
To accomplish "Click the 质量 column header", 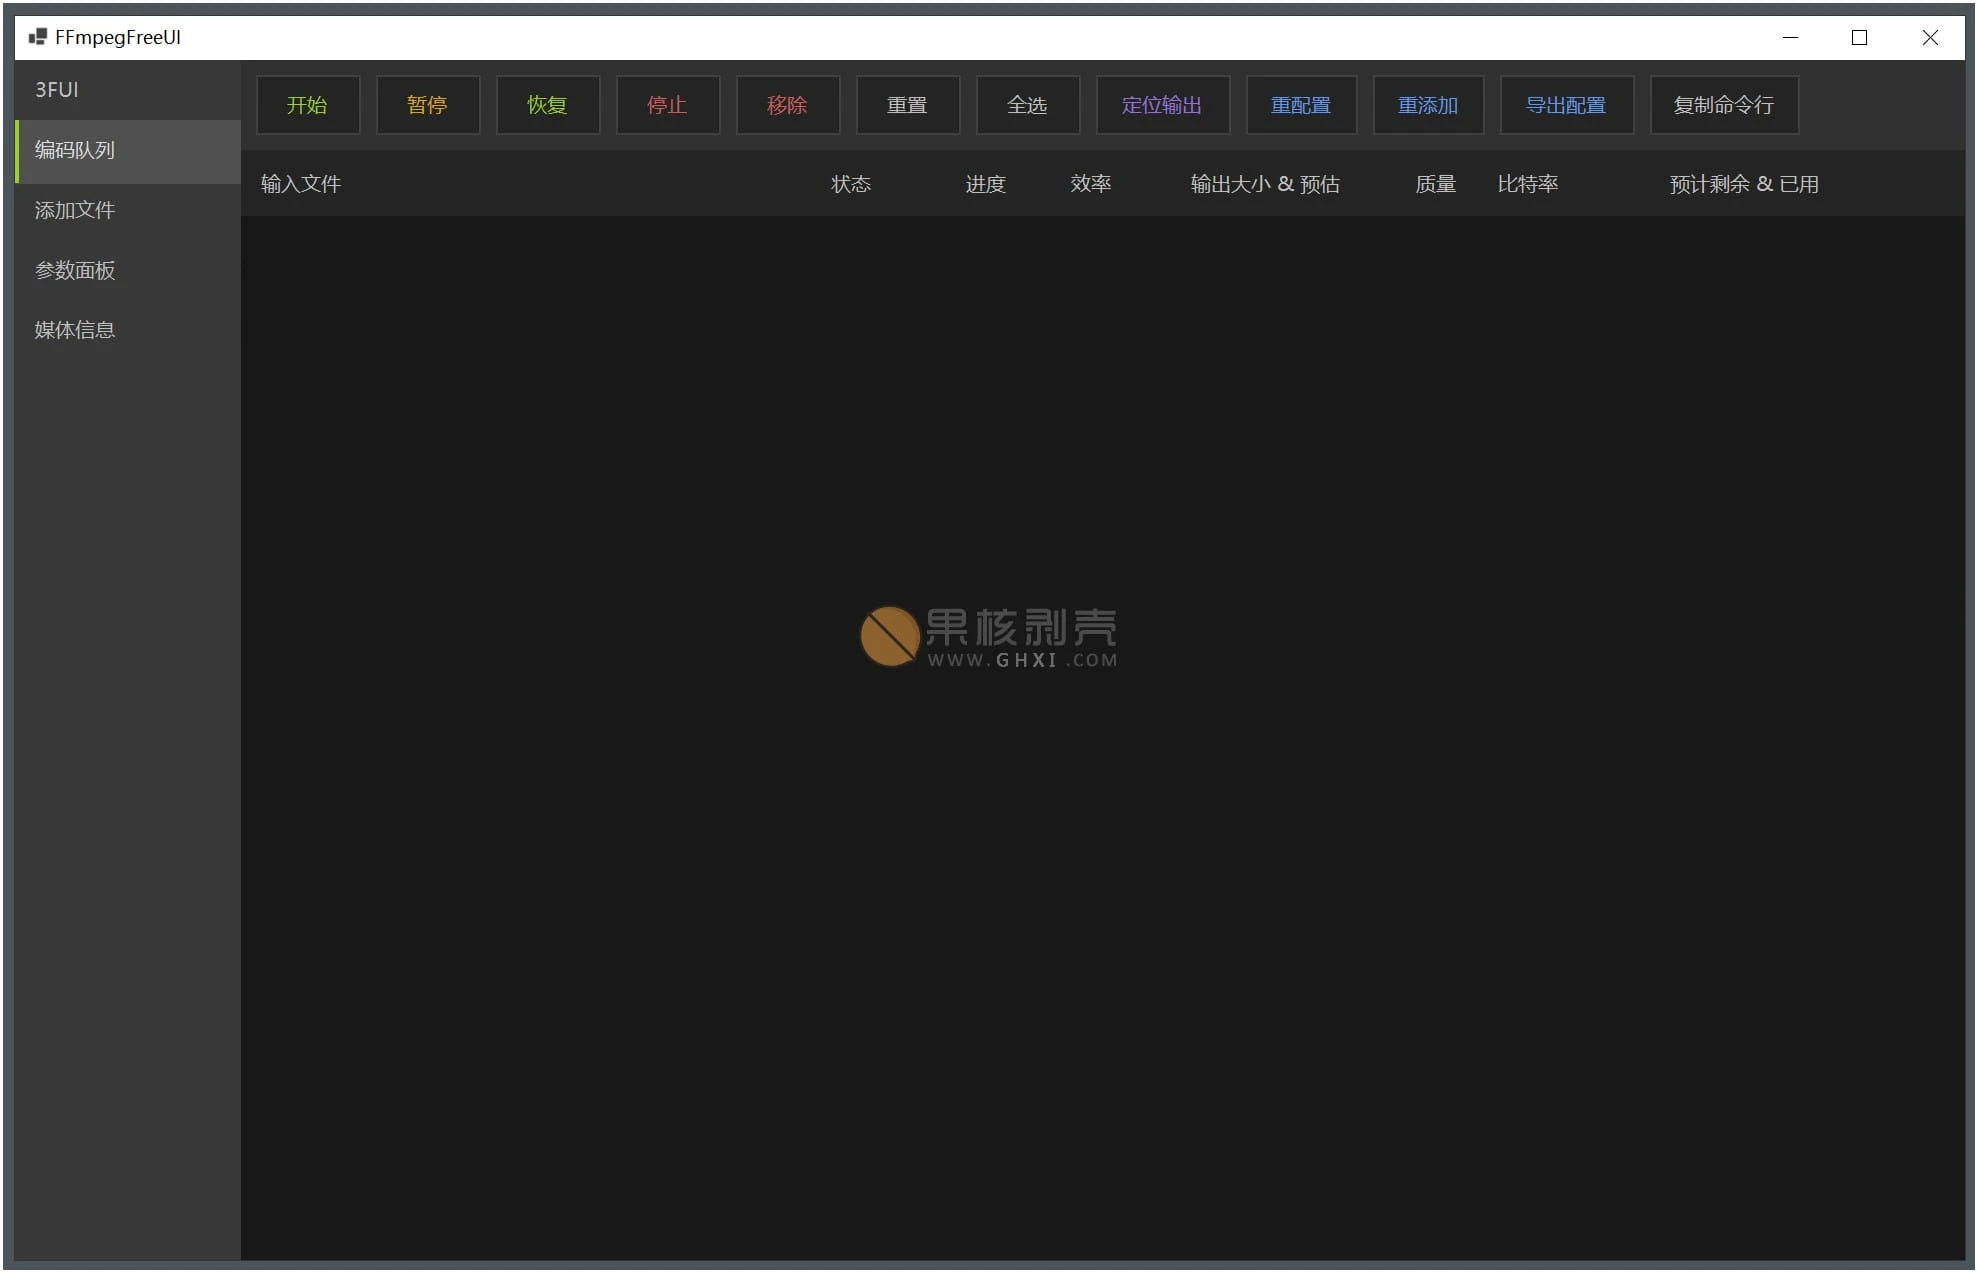I will tap(1435, 184).
